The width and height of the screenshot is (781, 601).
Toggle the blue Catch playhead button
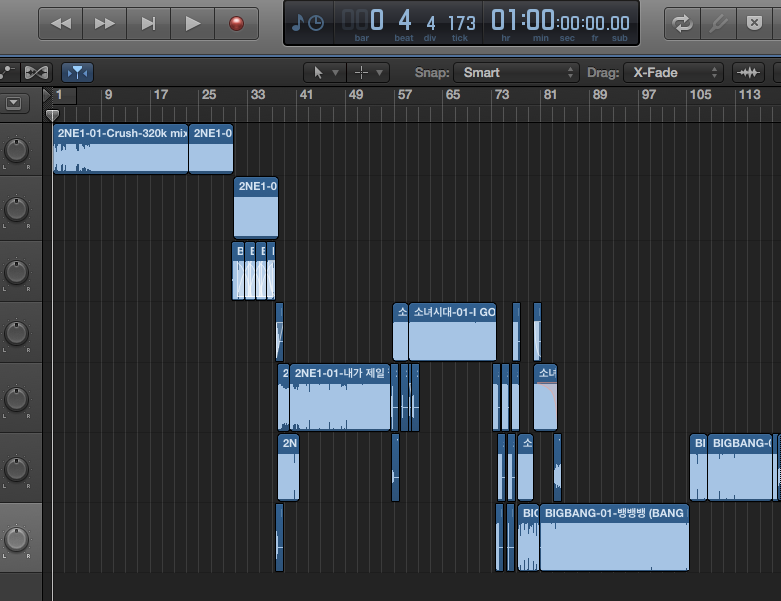(77, 73)
